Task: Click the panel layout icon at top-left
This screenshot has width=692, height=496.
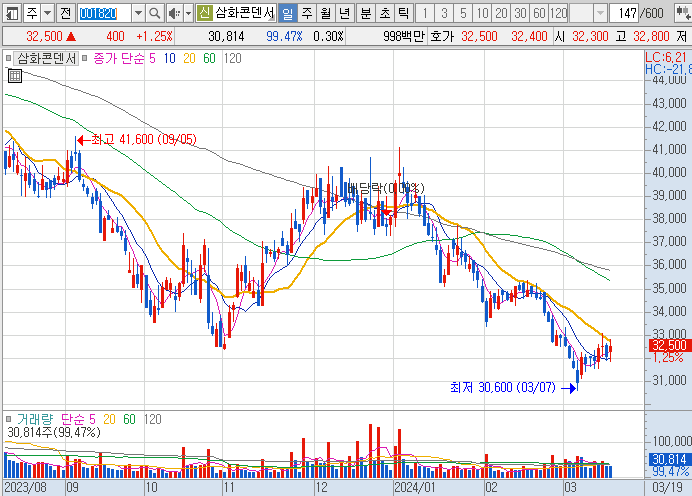Action: coord(12,13)
